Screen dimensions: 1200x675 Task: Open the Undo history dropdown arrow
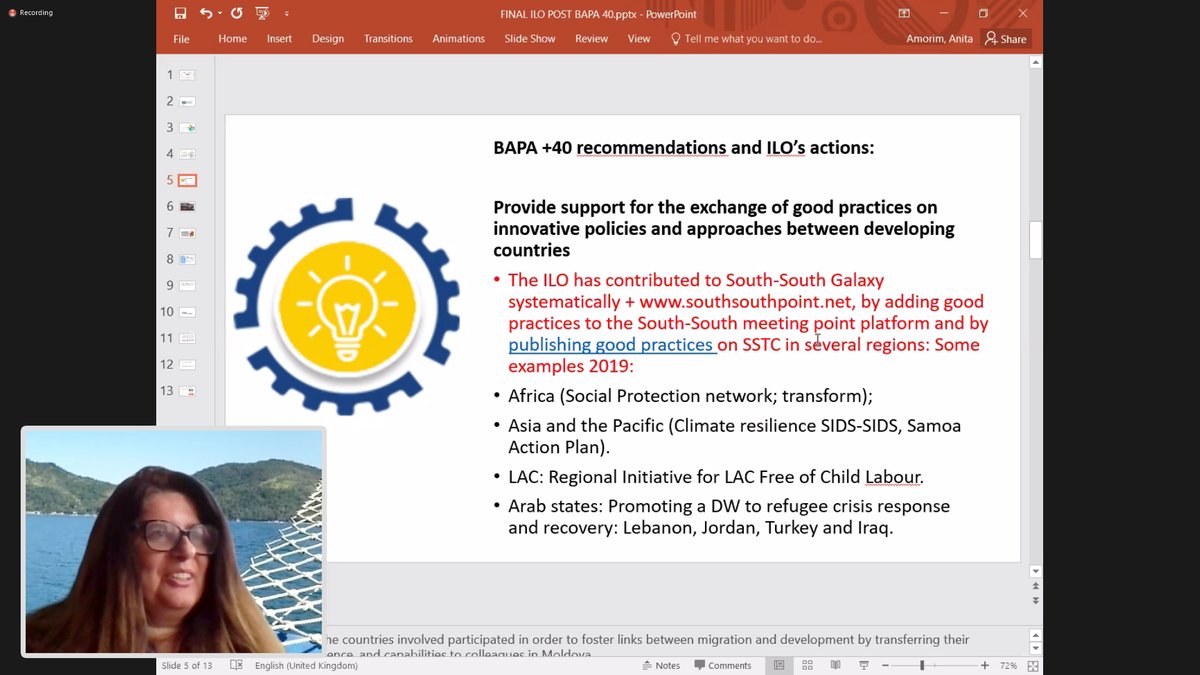pyautogui.click(x=219, y=14)
